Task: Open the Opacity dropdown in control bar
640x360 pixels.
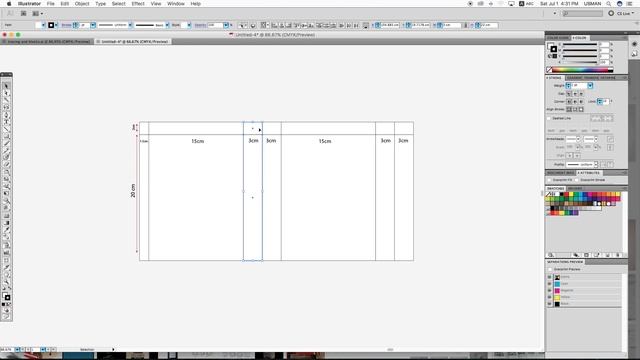Action: (226, 25)
